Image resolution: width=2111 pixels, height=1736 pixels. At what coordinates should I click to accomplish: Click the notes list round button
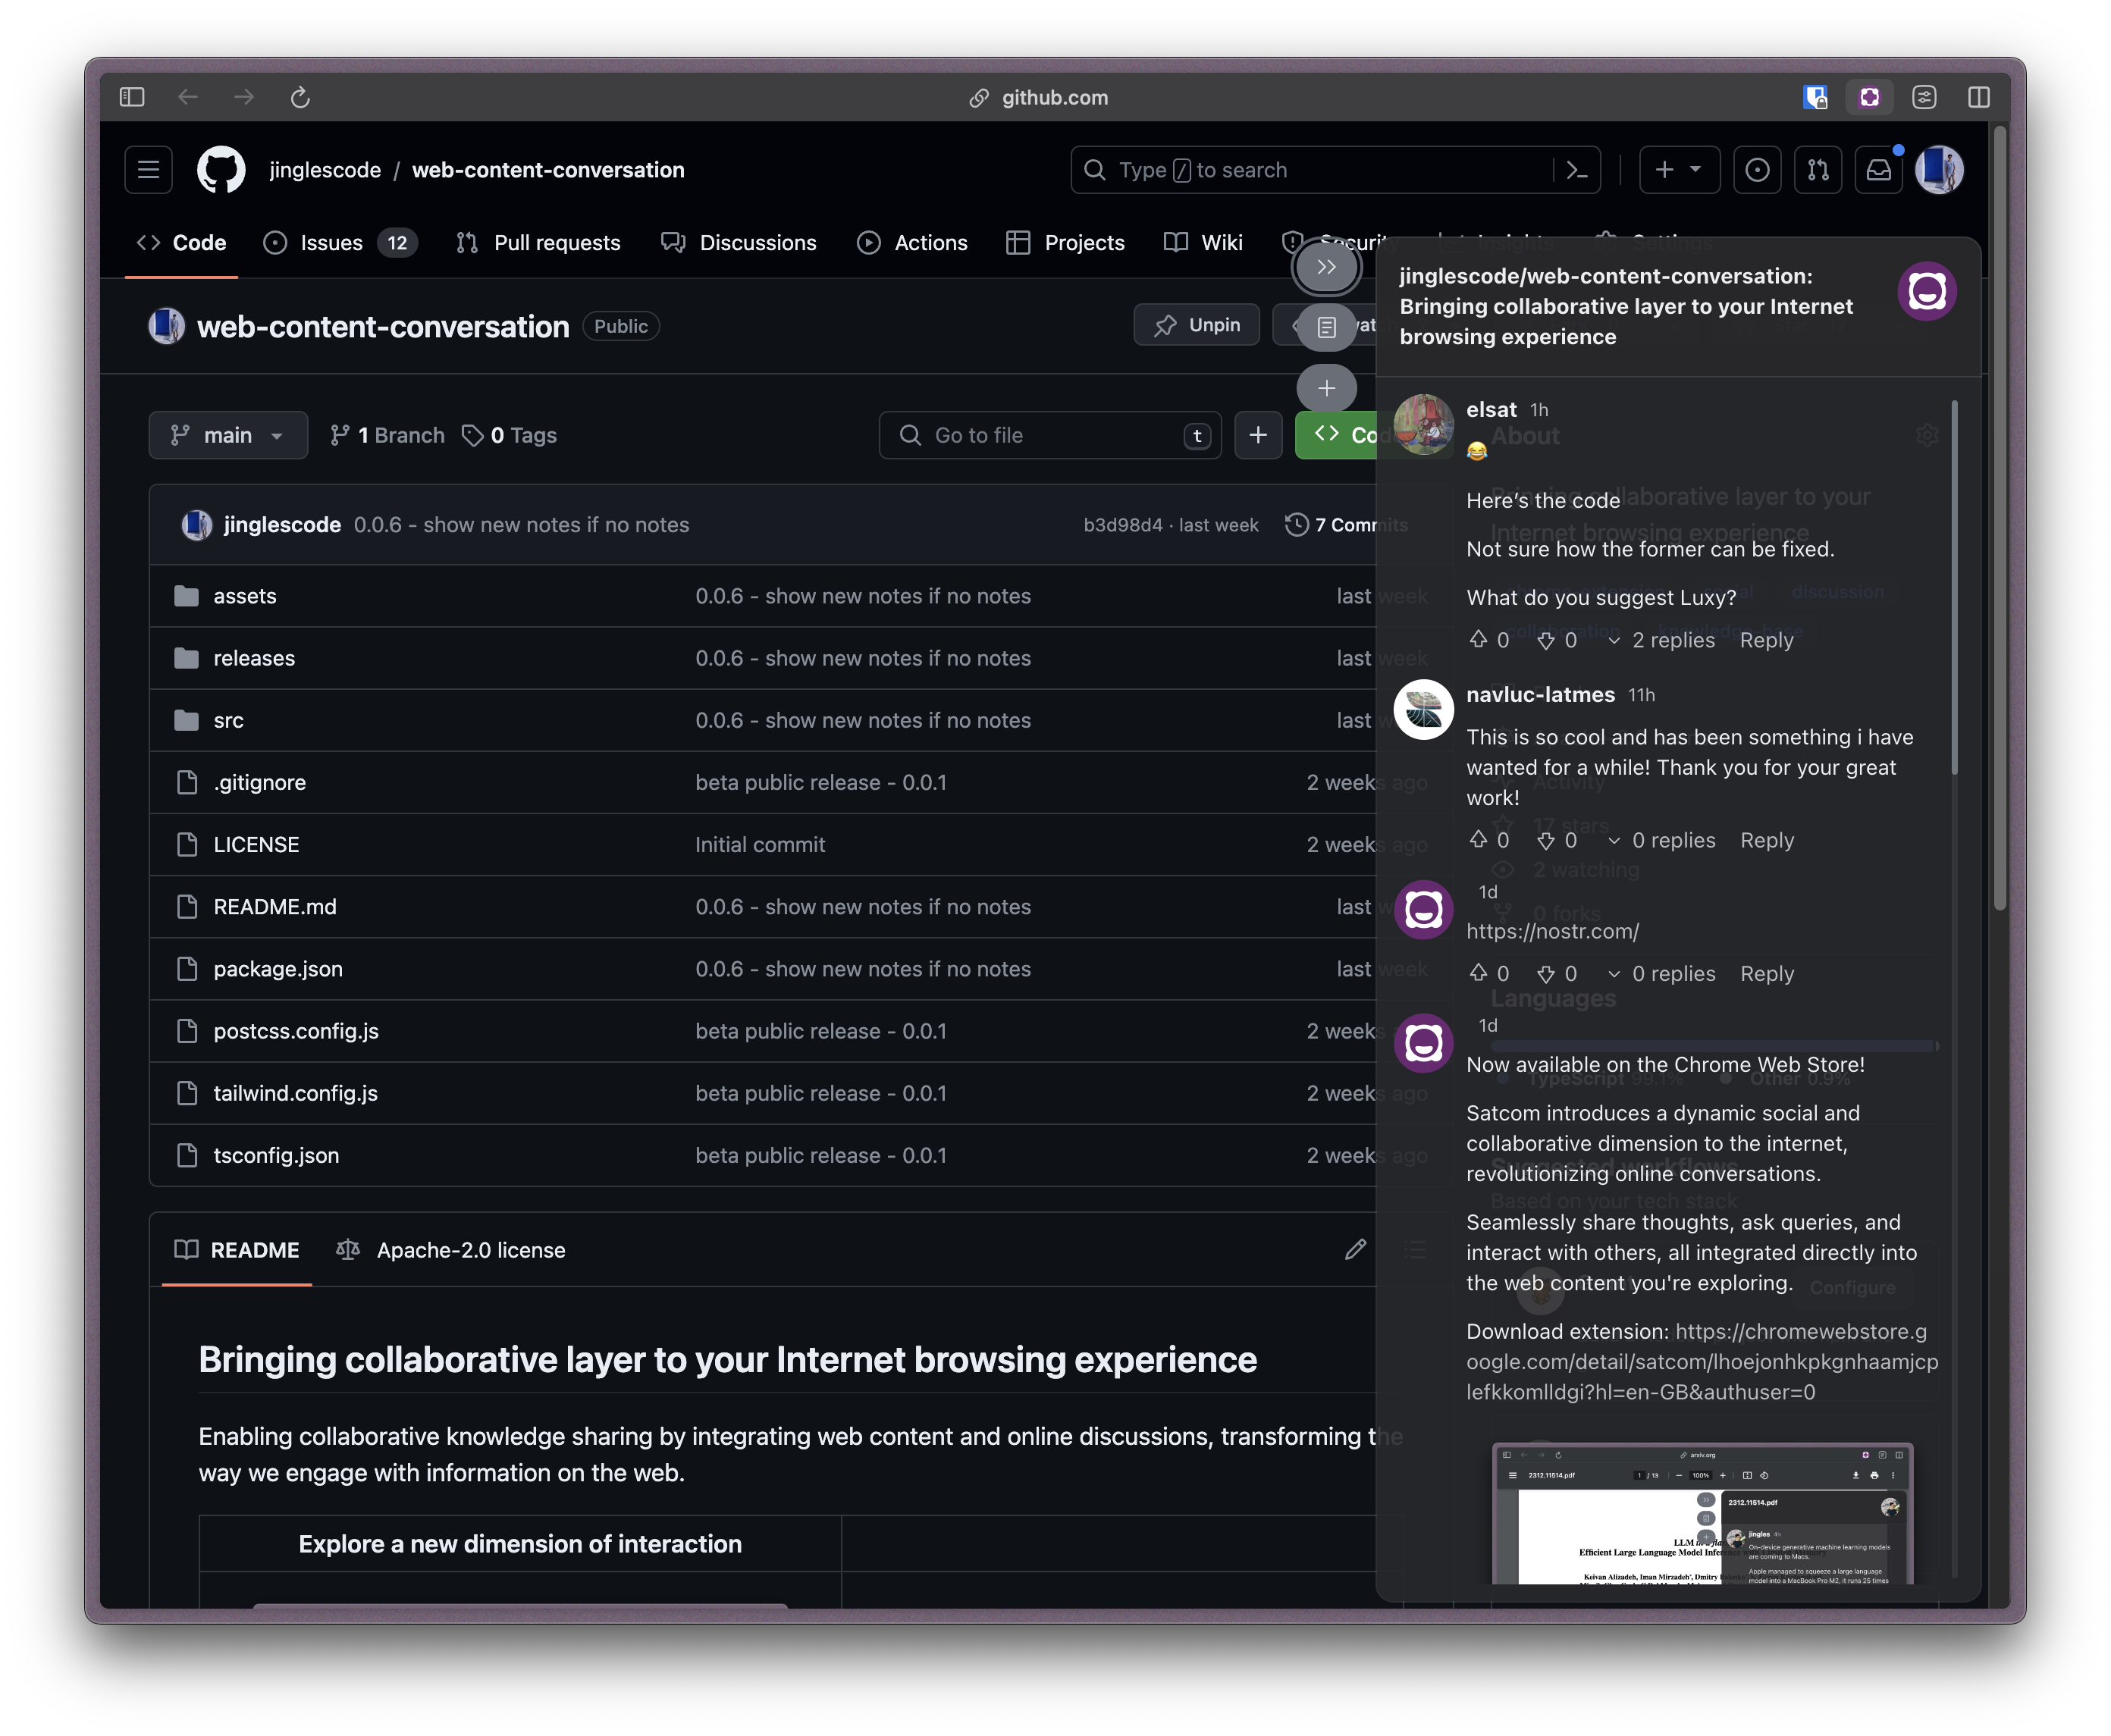[x=1326, y=327]
